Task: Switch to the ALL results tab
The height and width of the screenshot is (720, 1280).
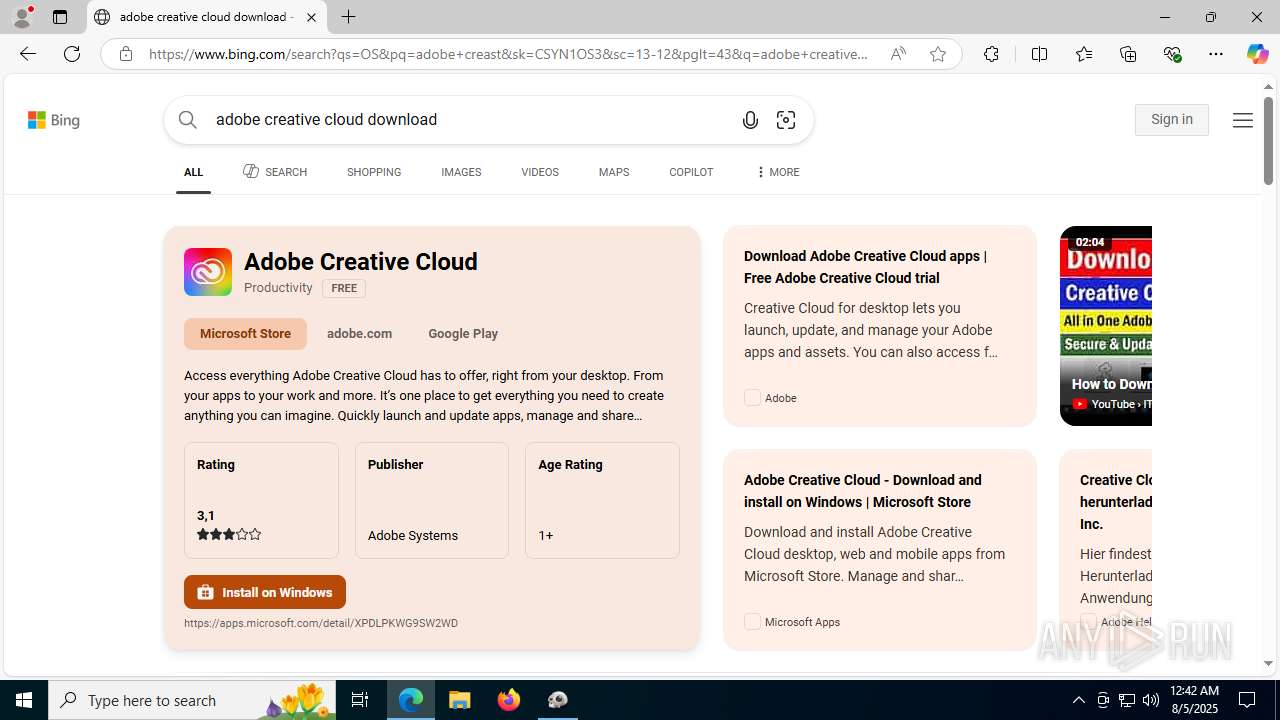Action: [193, 172]
